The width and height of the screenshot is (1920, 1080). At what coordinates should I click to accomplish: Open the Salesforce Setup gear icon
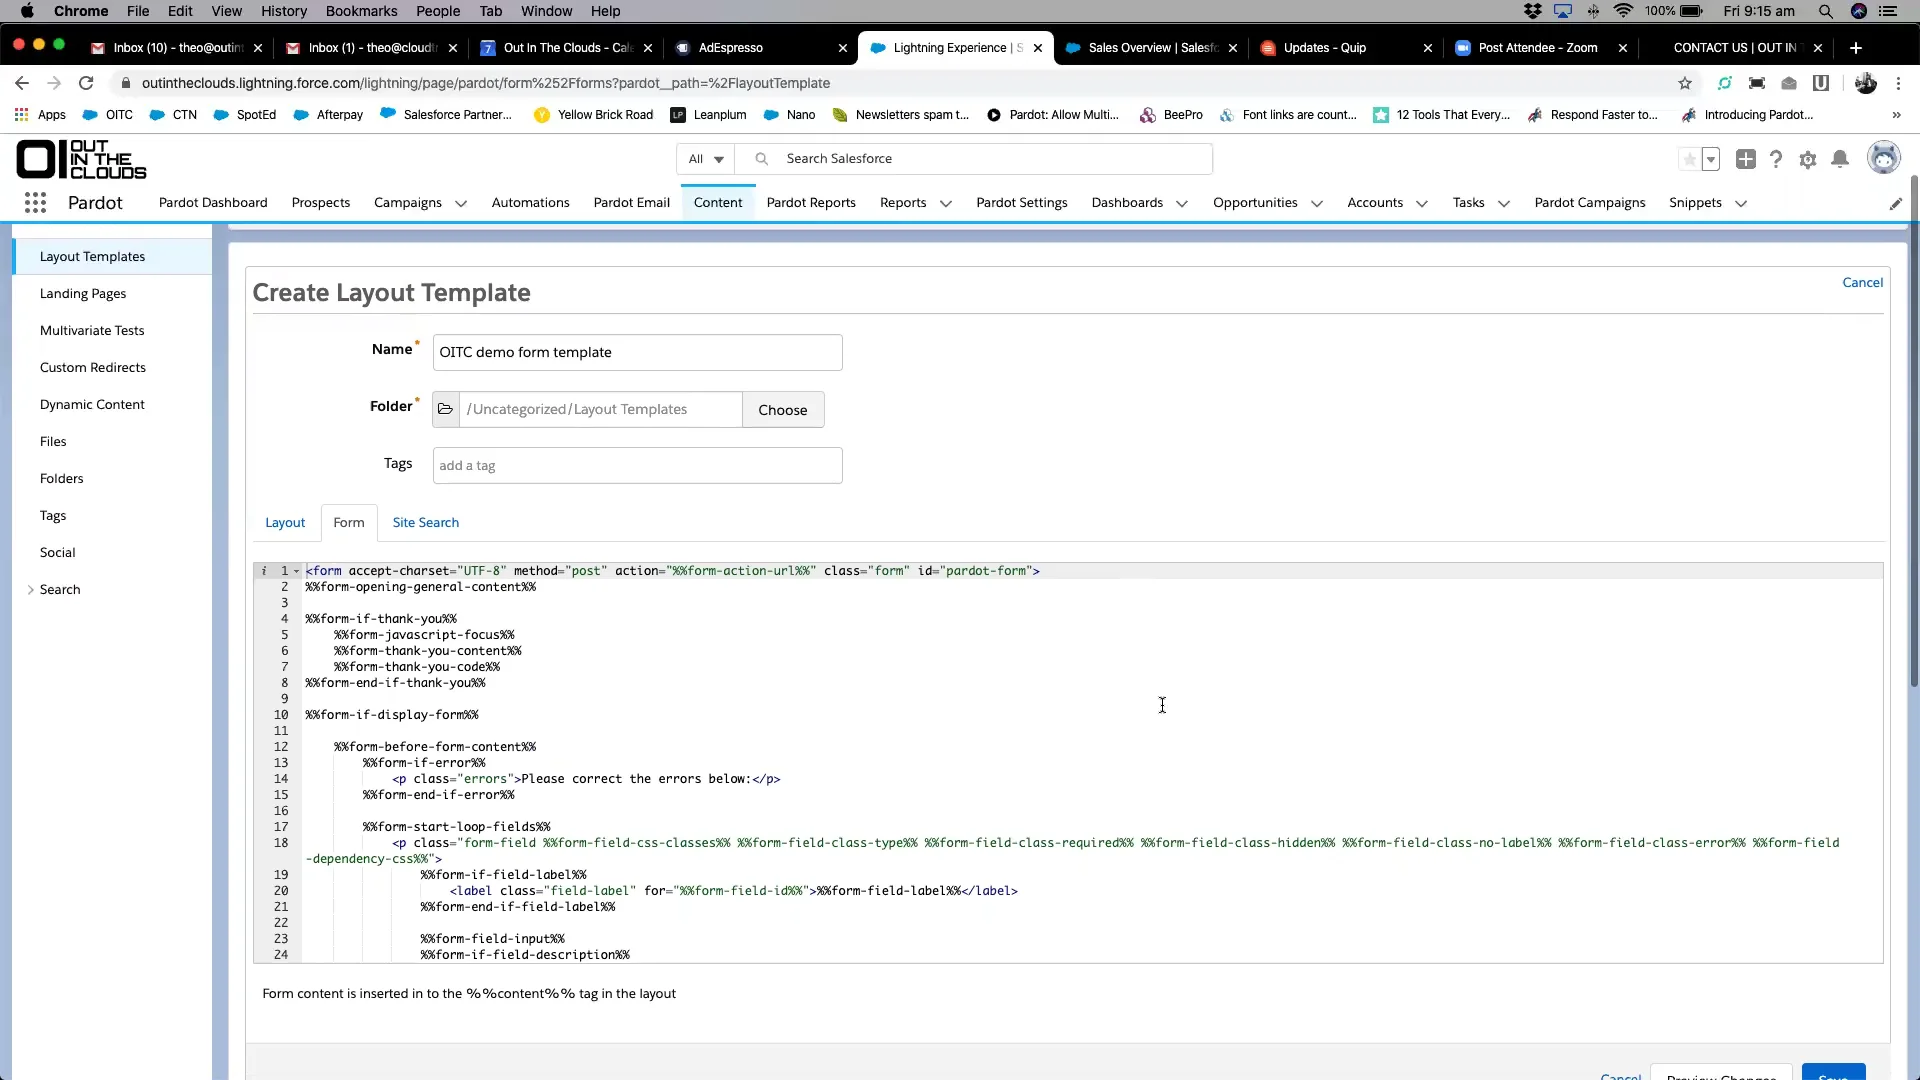[x=1808, y=159]
